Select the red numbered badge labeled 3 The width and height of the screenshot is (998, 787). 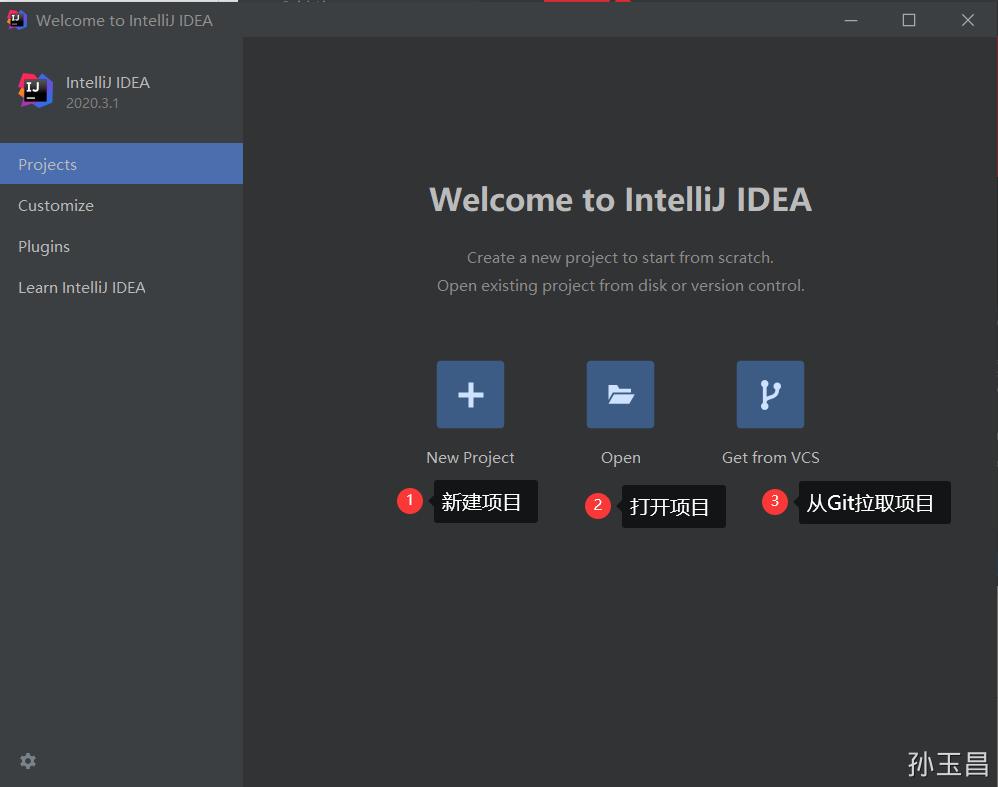point(775,501)
